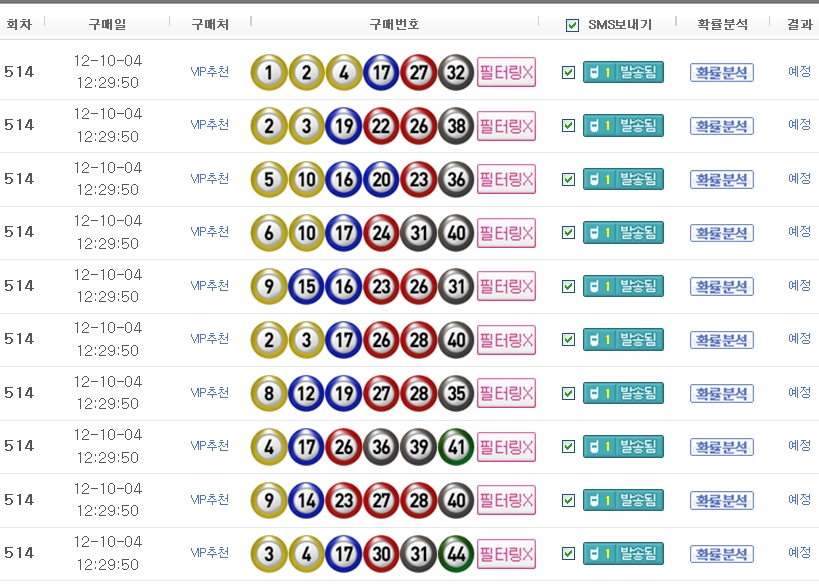Click the yellow ball number 5
819x585 pixels.
click(x=269, y=179)
